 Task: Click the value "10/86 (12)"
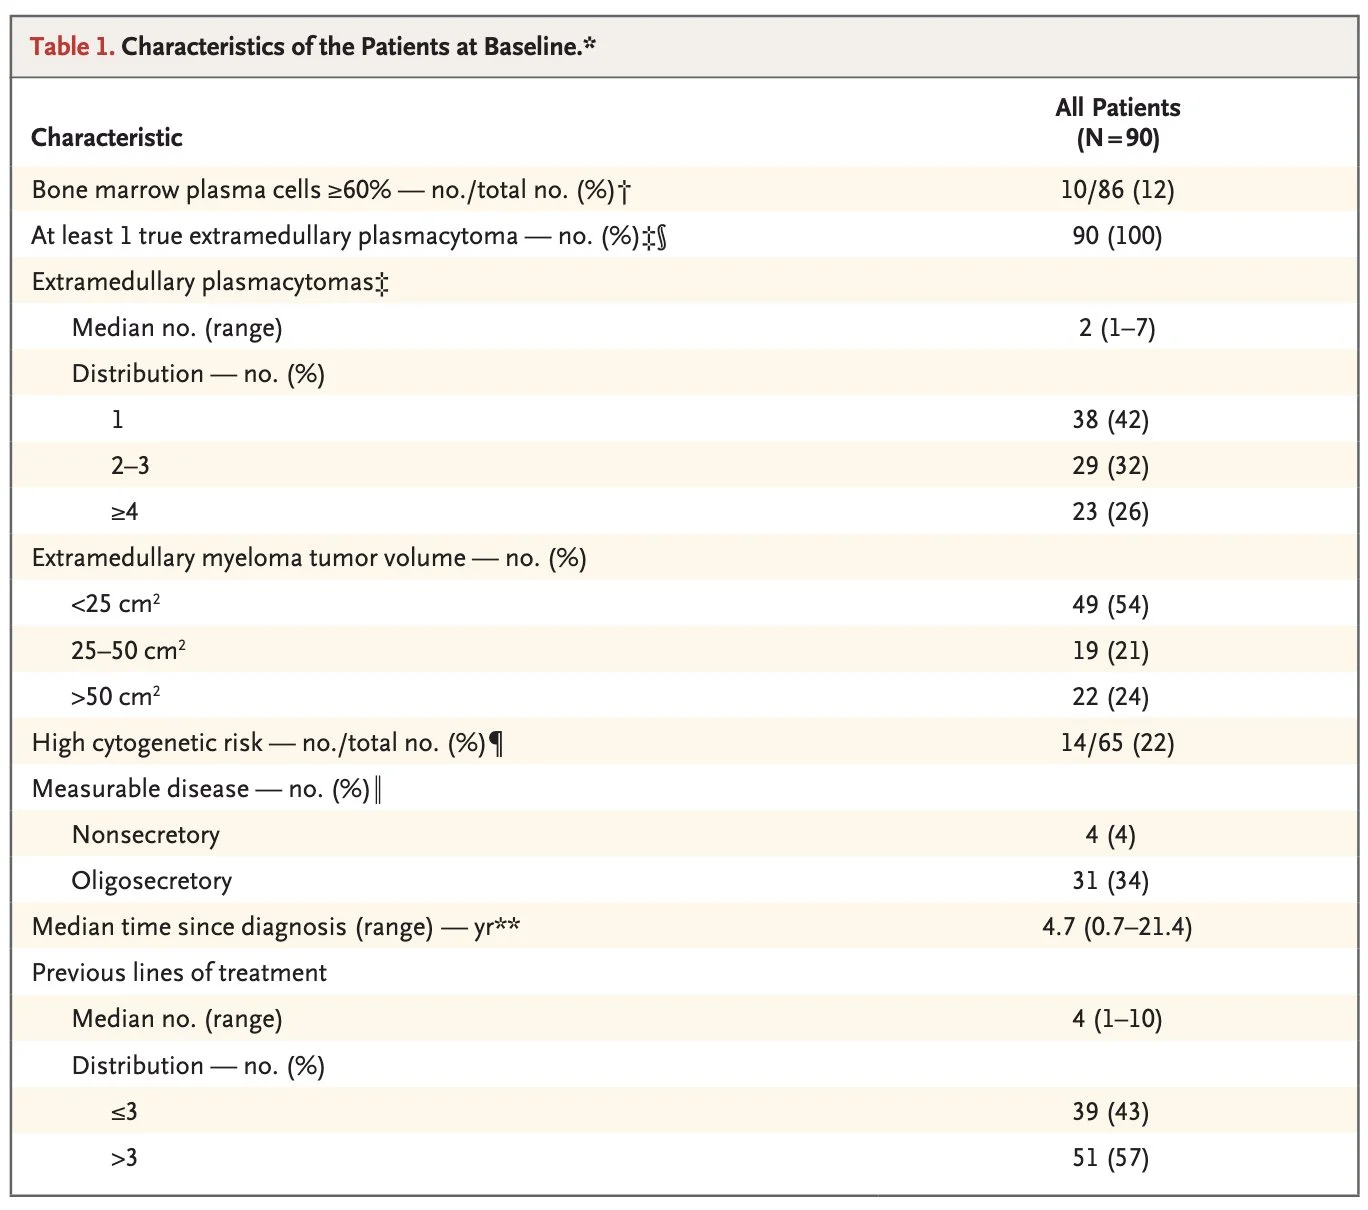point(1117,190)
